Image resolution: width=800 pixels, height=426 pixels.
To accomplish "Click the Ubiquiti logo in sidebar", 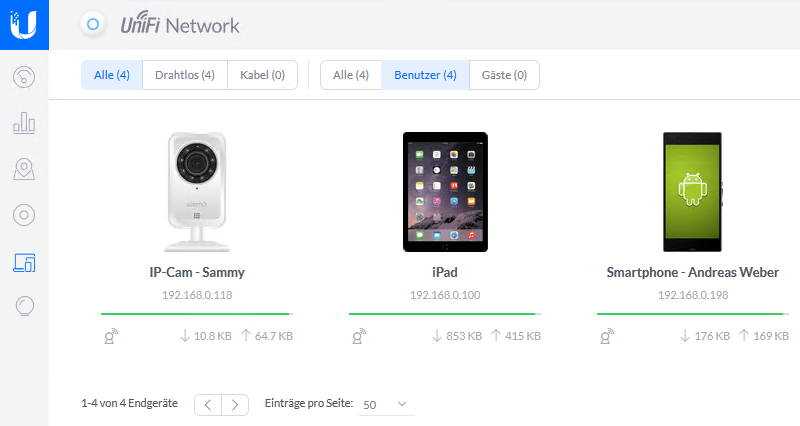I will click(x=24, y=24).
